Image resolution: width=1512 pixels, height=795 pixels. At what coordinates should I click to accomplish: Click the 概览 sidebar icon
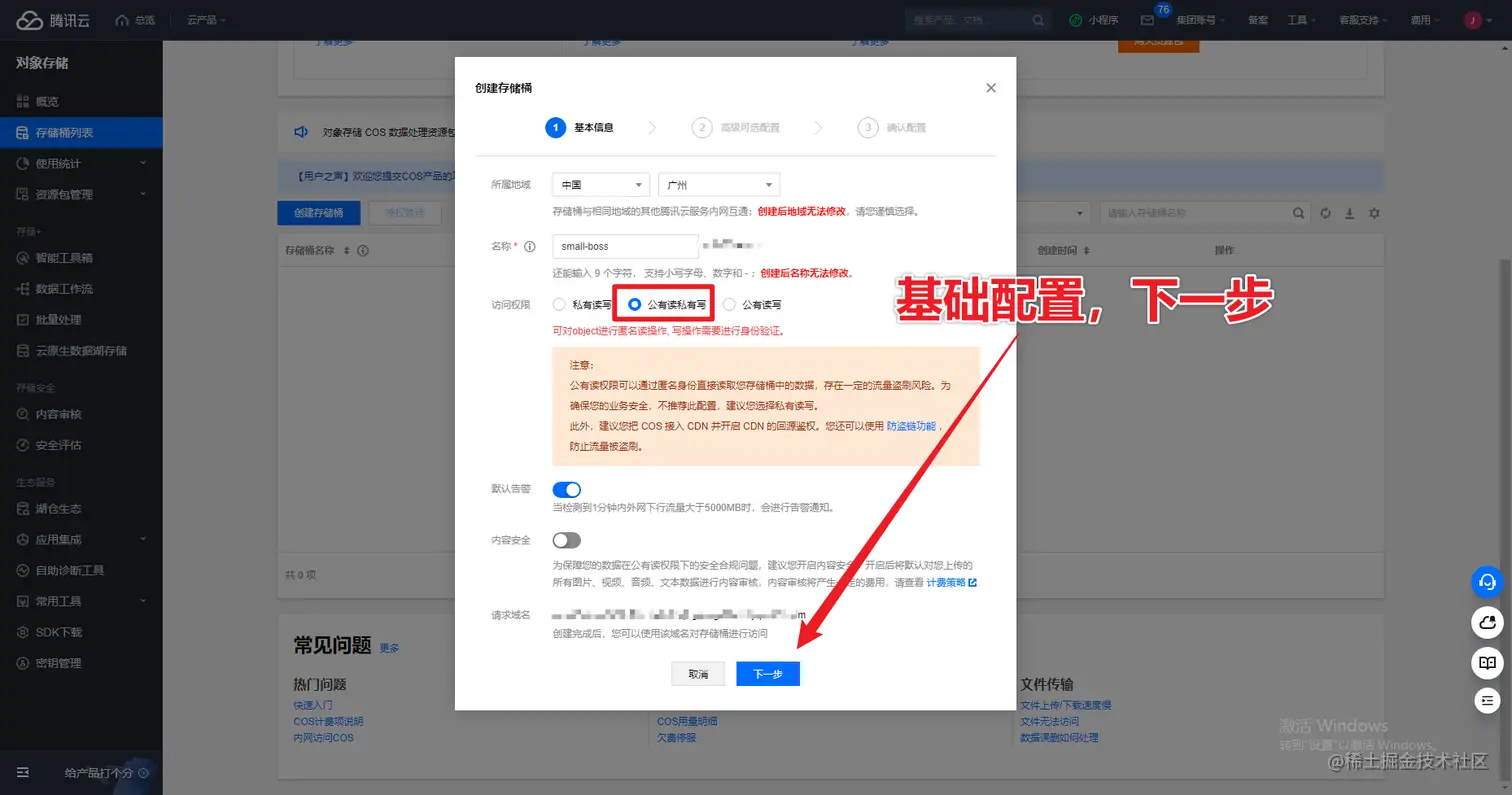pyautogui.click(x=23, y=102)
